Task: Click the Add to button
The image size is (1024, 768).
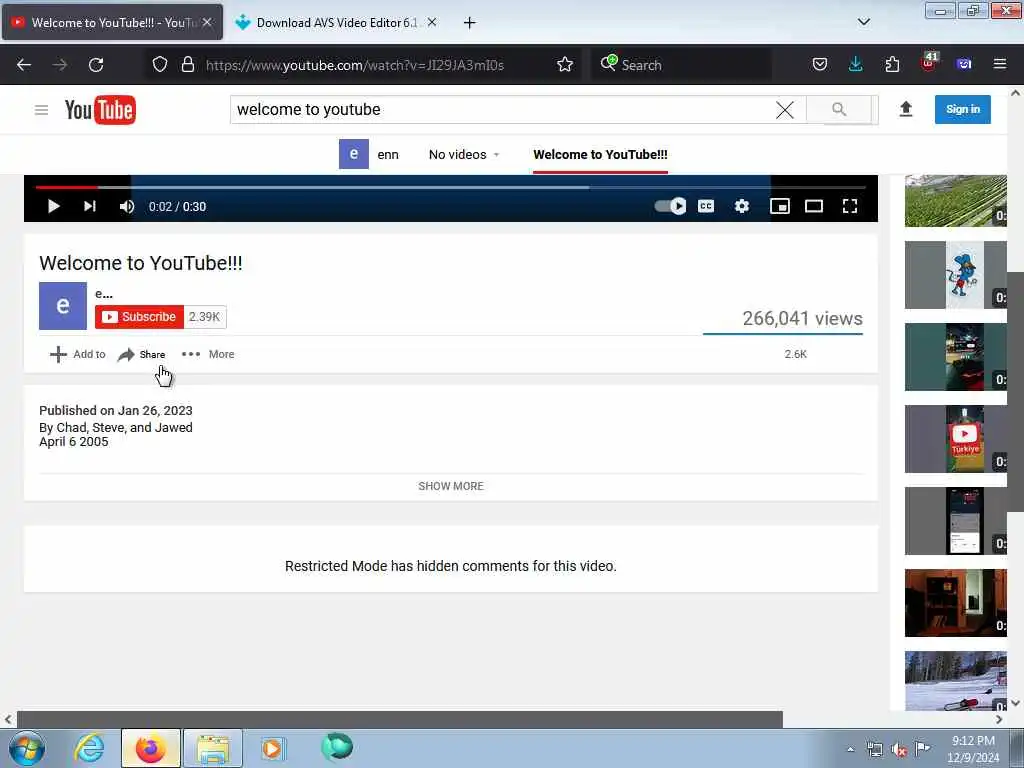Action: pos(78,354)
